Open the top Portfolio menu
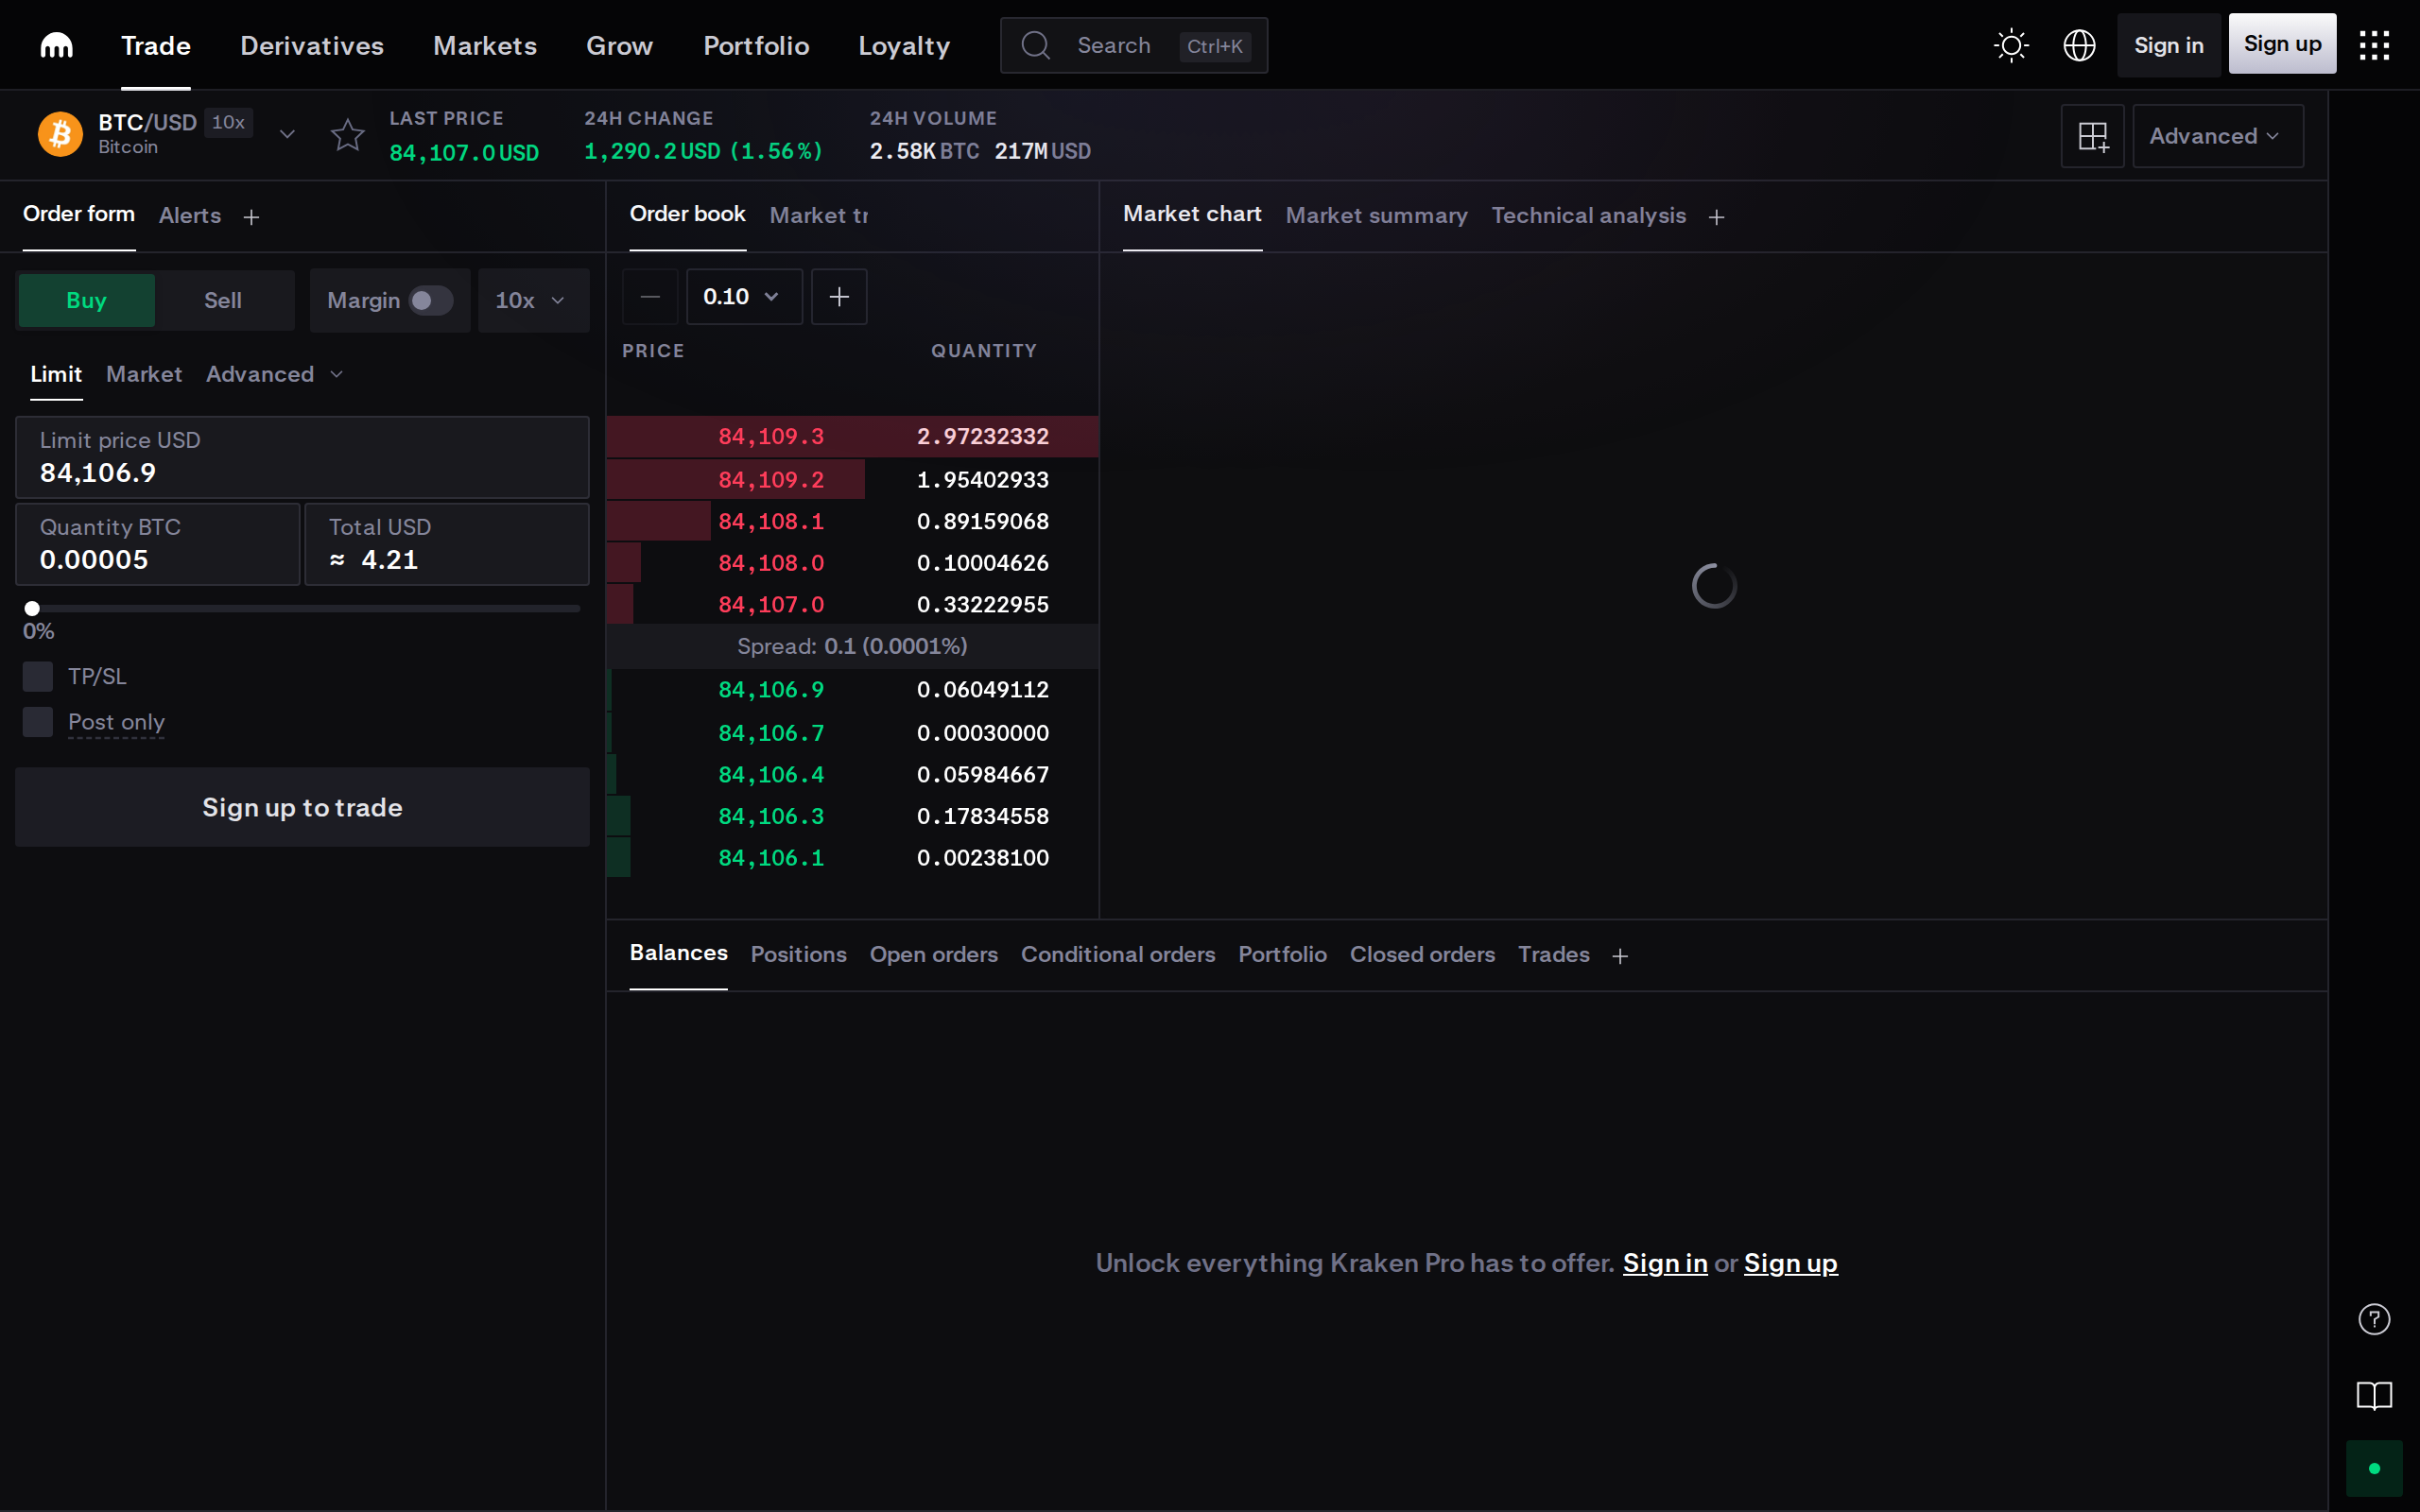2420x1512 pixels. (756, 45)
